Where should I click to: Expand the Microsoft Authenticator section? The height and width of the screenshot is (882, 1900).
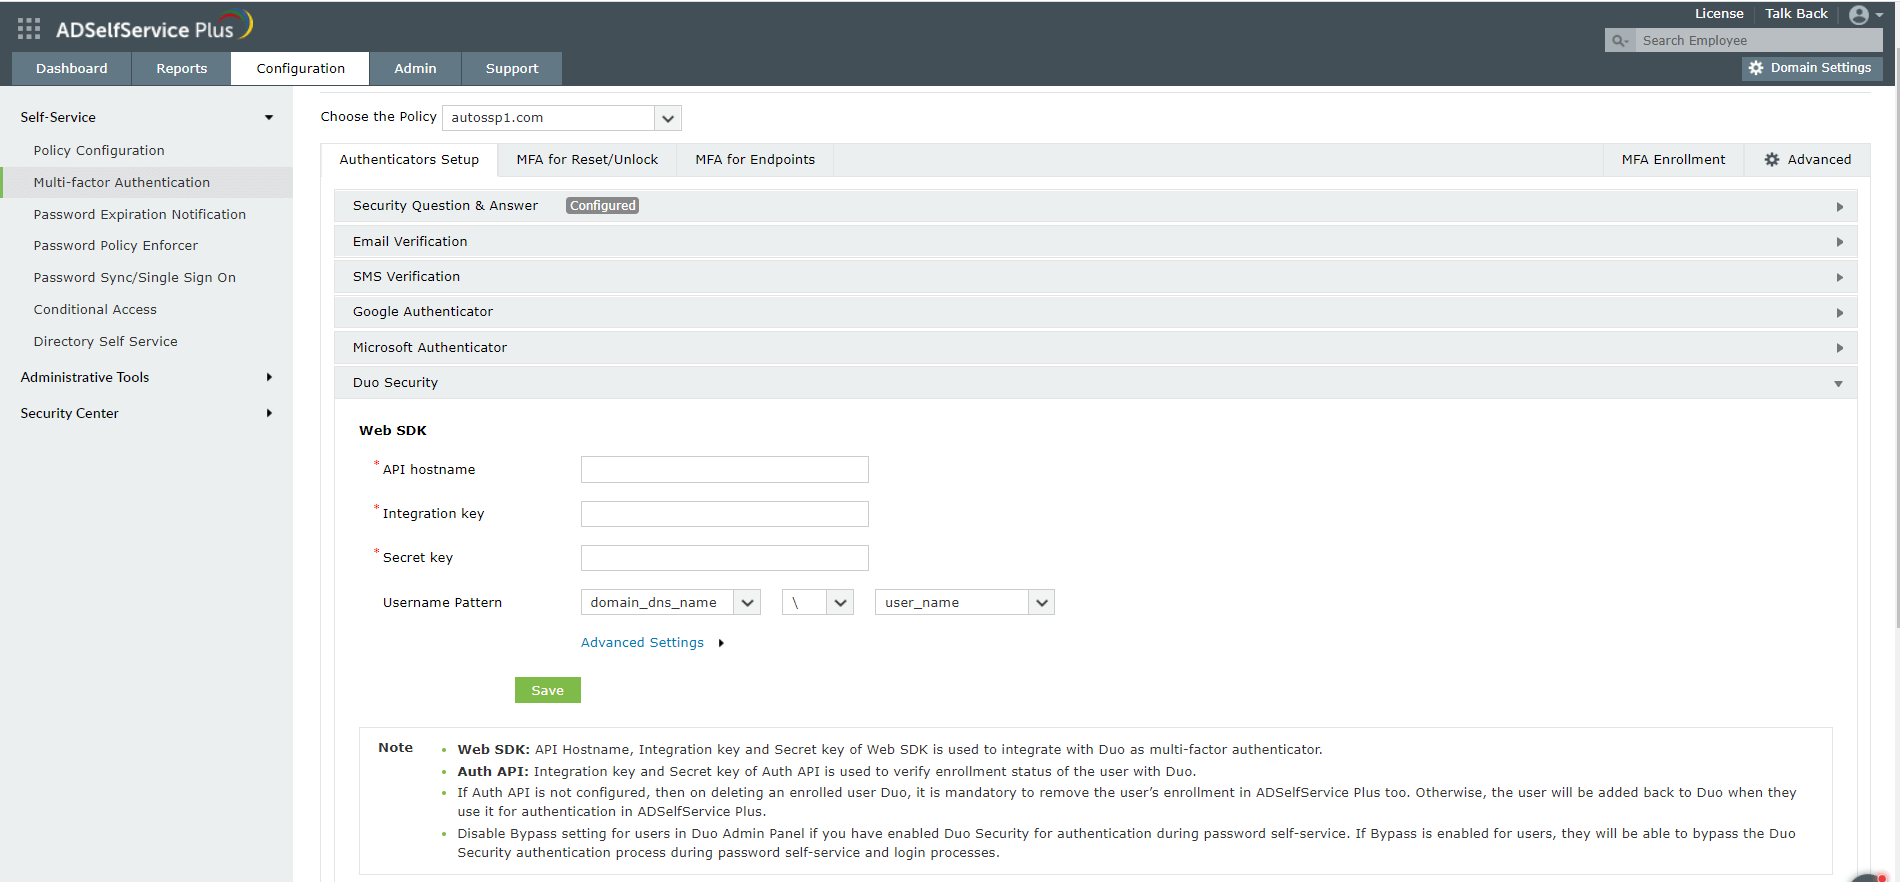tap(1095, 348)
